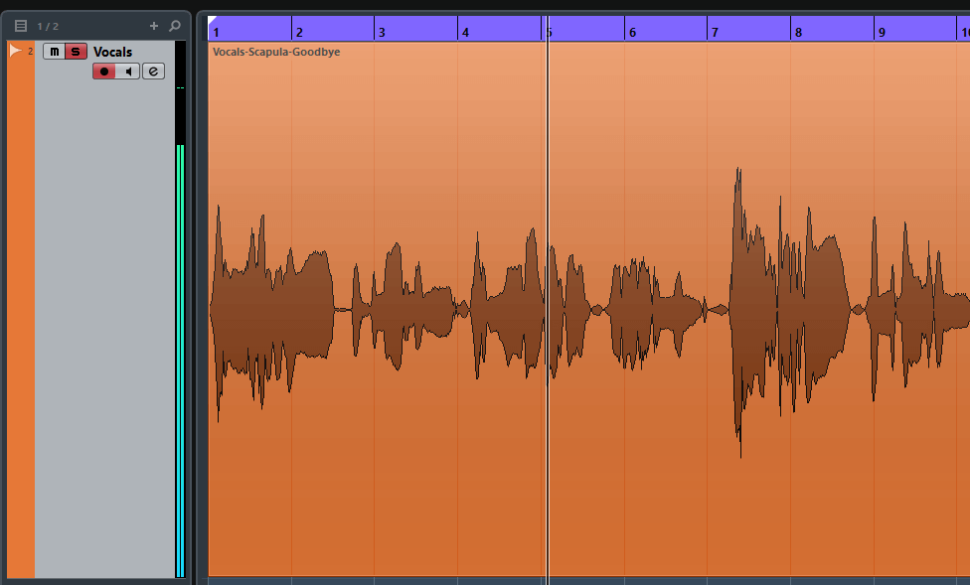Select the Vocals track name
Image resolution: width=970 pixels, height=585 pixels.
coord(112,51)
